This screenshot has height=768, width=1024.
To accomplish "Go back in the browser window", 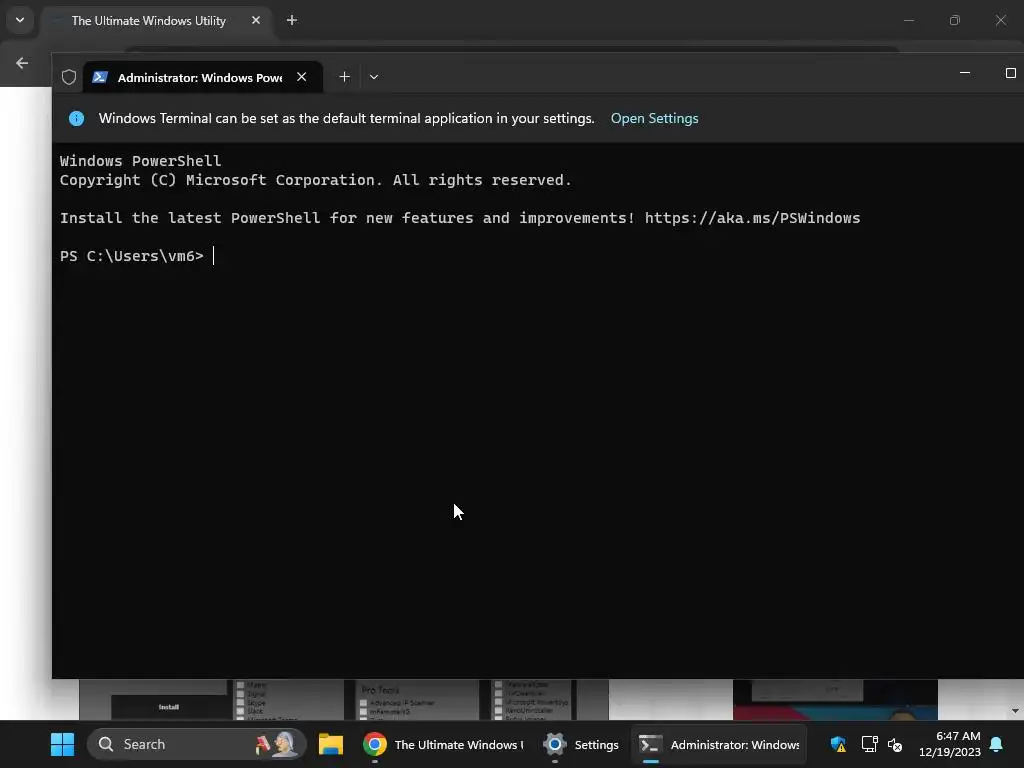I will (x=22, y=63).
